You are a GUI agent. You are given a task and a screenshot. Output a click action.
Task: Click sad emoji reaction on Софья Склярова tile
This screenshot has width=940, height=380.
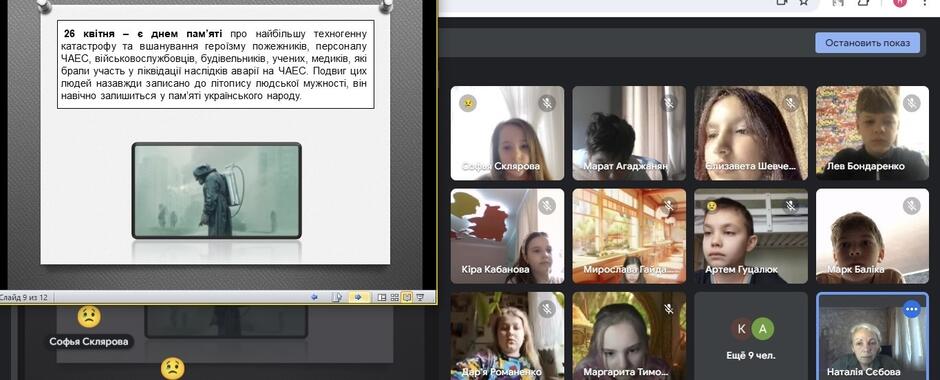coord(468,103)
